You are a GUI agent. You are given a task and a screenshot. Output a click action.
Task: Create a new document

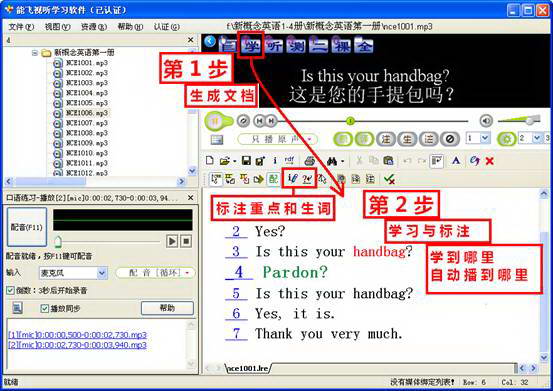click(x=210, y=161)
